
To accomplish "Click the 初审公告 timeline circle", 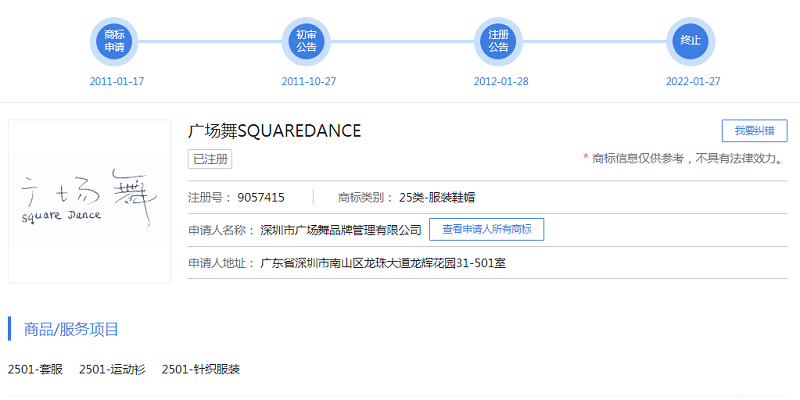I will 306,41.
